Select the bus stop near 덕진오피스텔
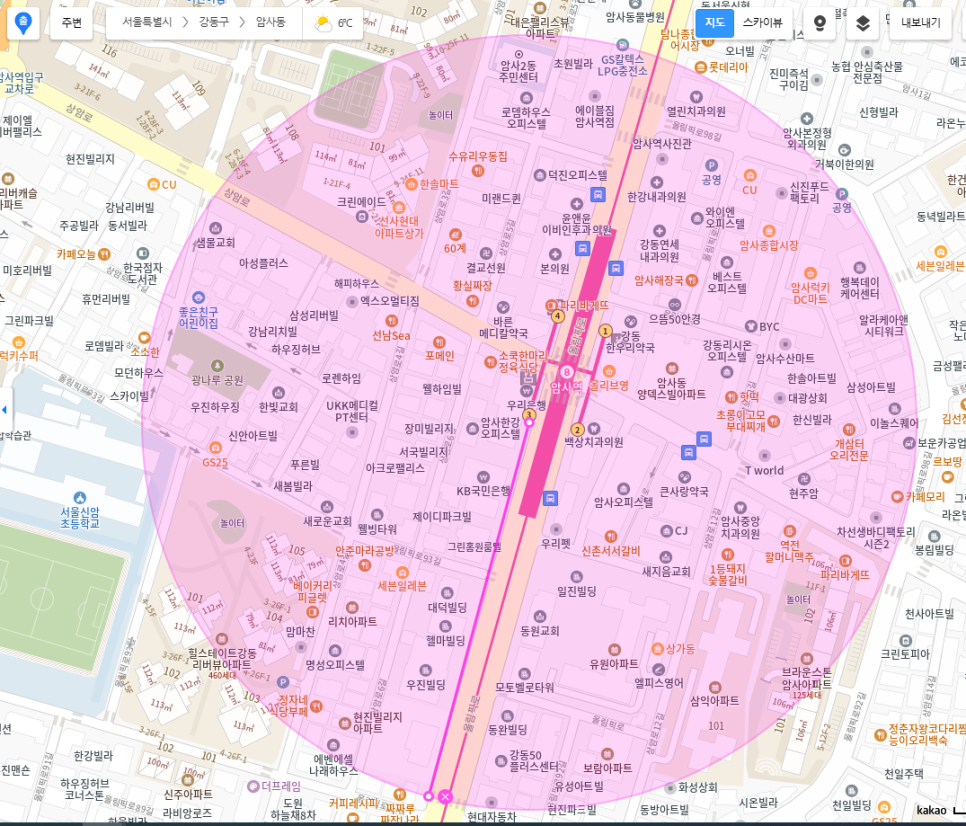 click(597, 195)
